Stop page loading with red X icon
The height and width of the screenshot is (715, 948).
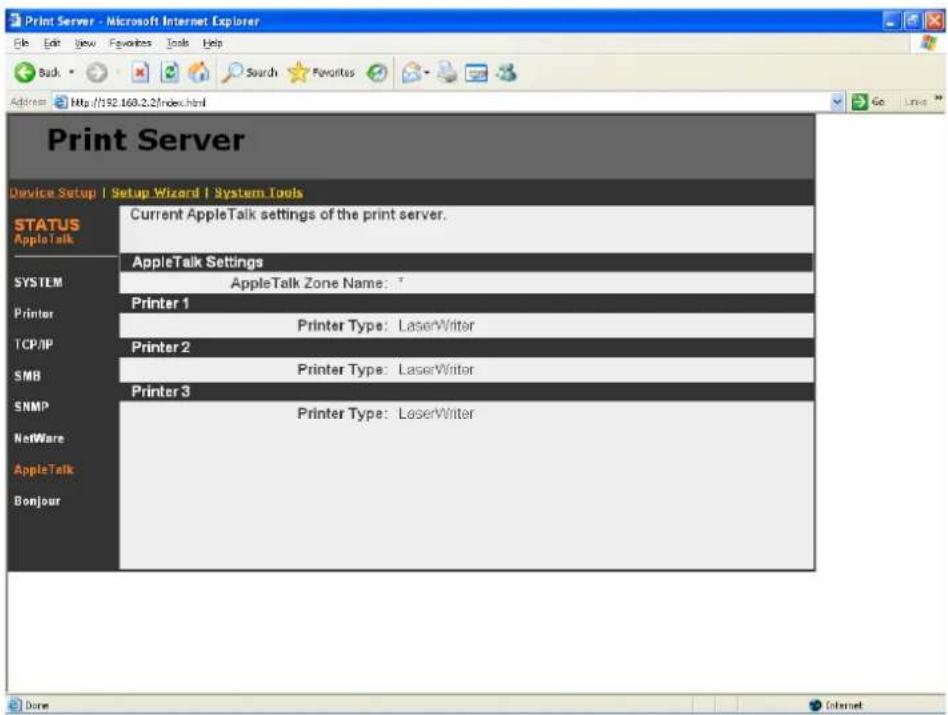point(140,73)
